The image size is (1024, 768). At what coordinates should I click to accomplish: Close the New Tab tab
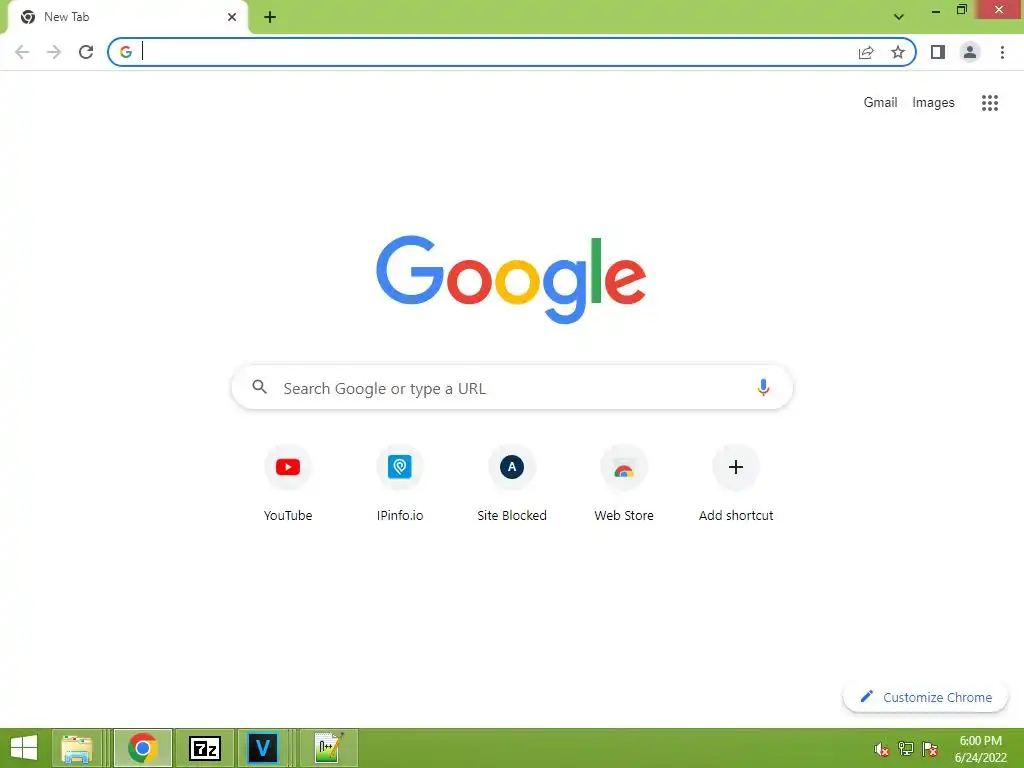(232, 17)
